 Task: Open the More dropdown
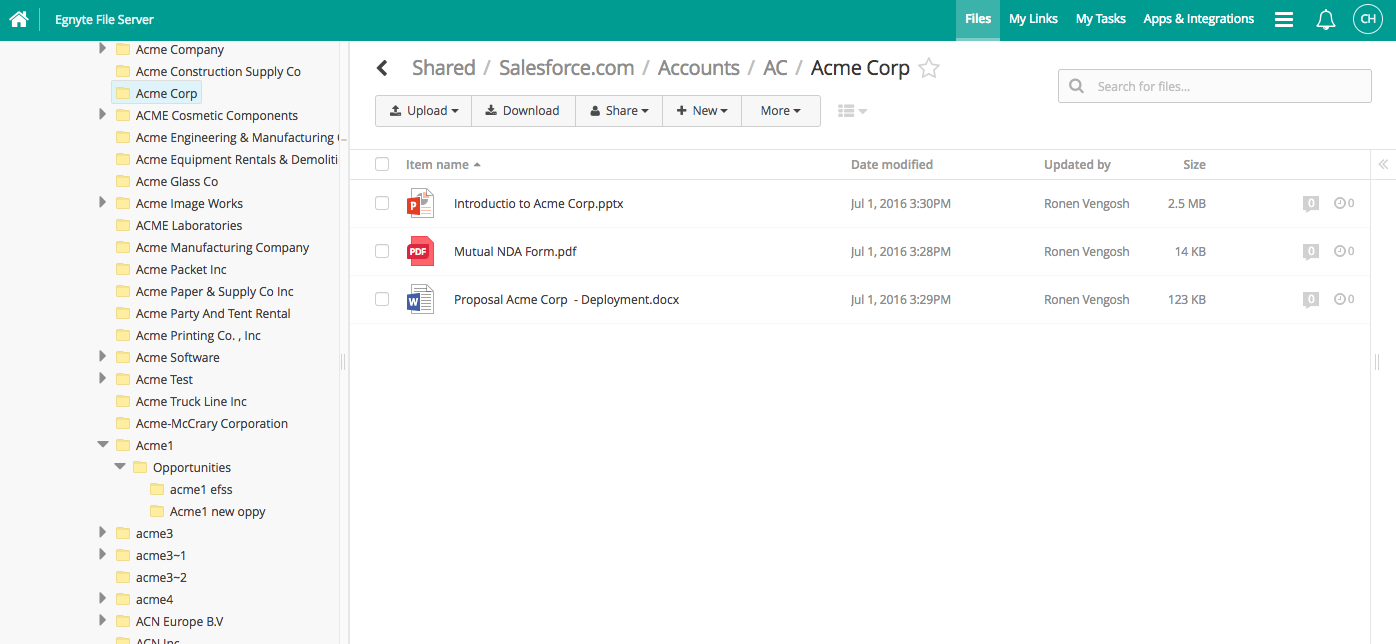pyautogui.click(x=781, y=111)
